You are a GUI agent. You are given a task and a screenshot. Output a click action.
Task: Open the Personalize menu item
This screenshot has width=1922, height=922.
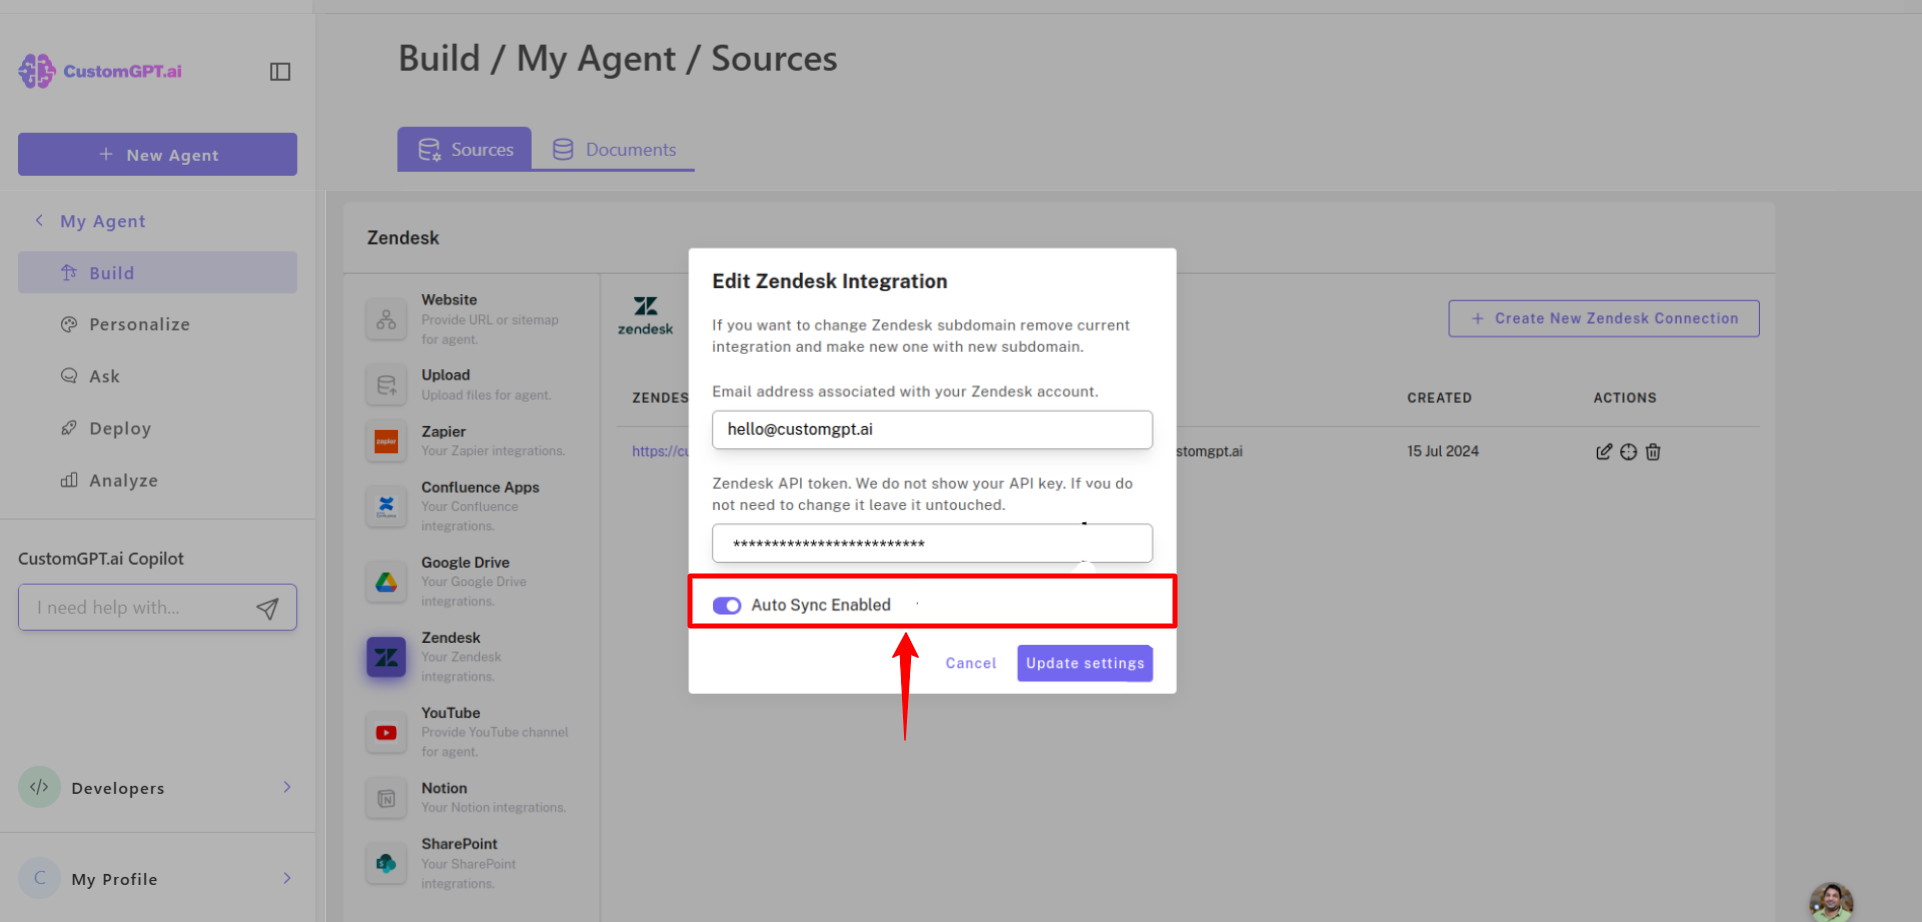tap(157, 324)
